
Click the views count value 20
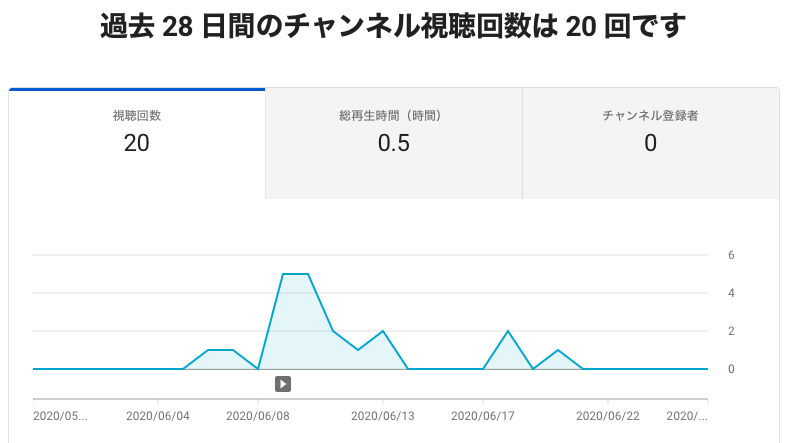pos(137,143)
